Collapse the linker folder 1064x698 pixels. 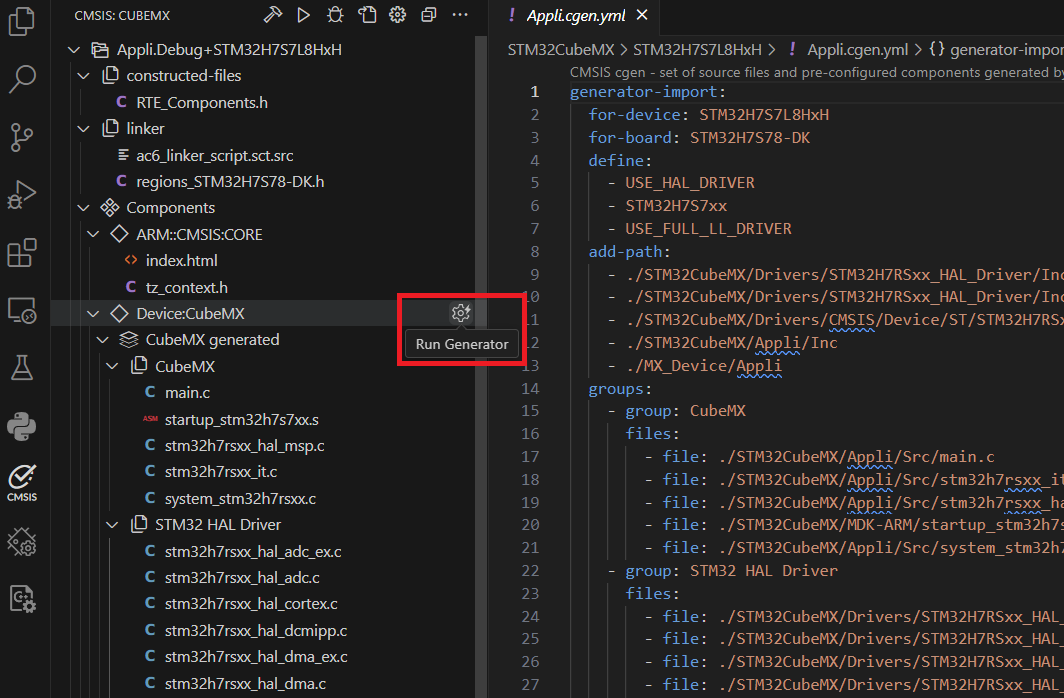pyautogui.click(x=83, y=129)
